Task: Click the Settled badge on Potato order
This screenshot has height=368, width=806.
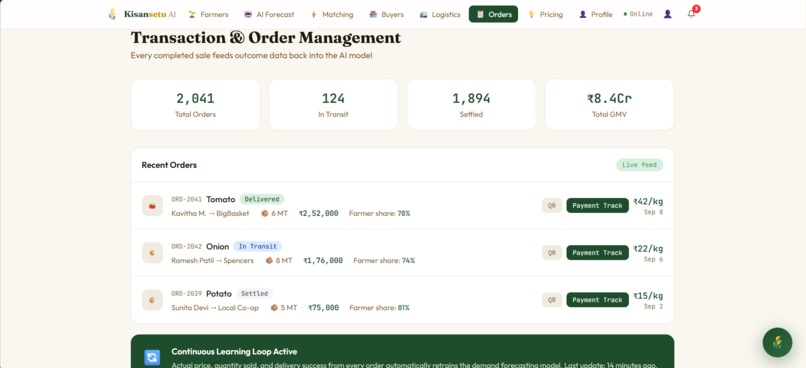Action: [x=254, y=293]
